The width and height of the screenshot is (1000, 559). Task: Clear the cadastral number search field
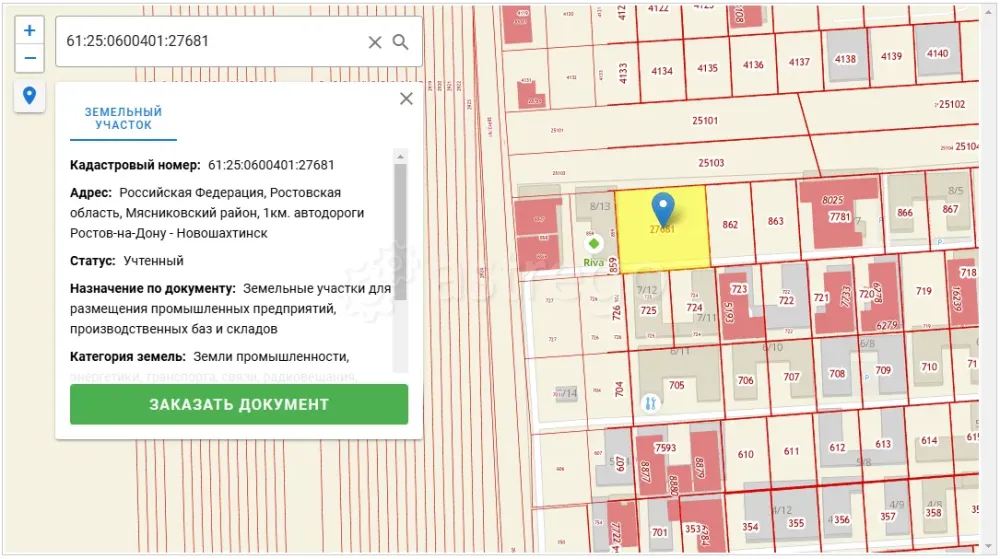click(375, 42)
